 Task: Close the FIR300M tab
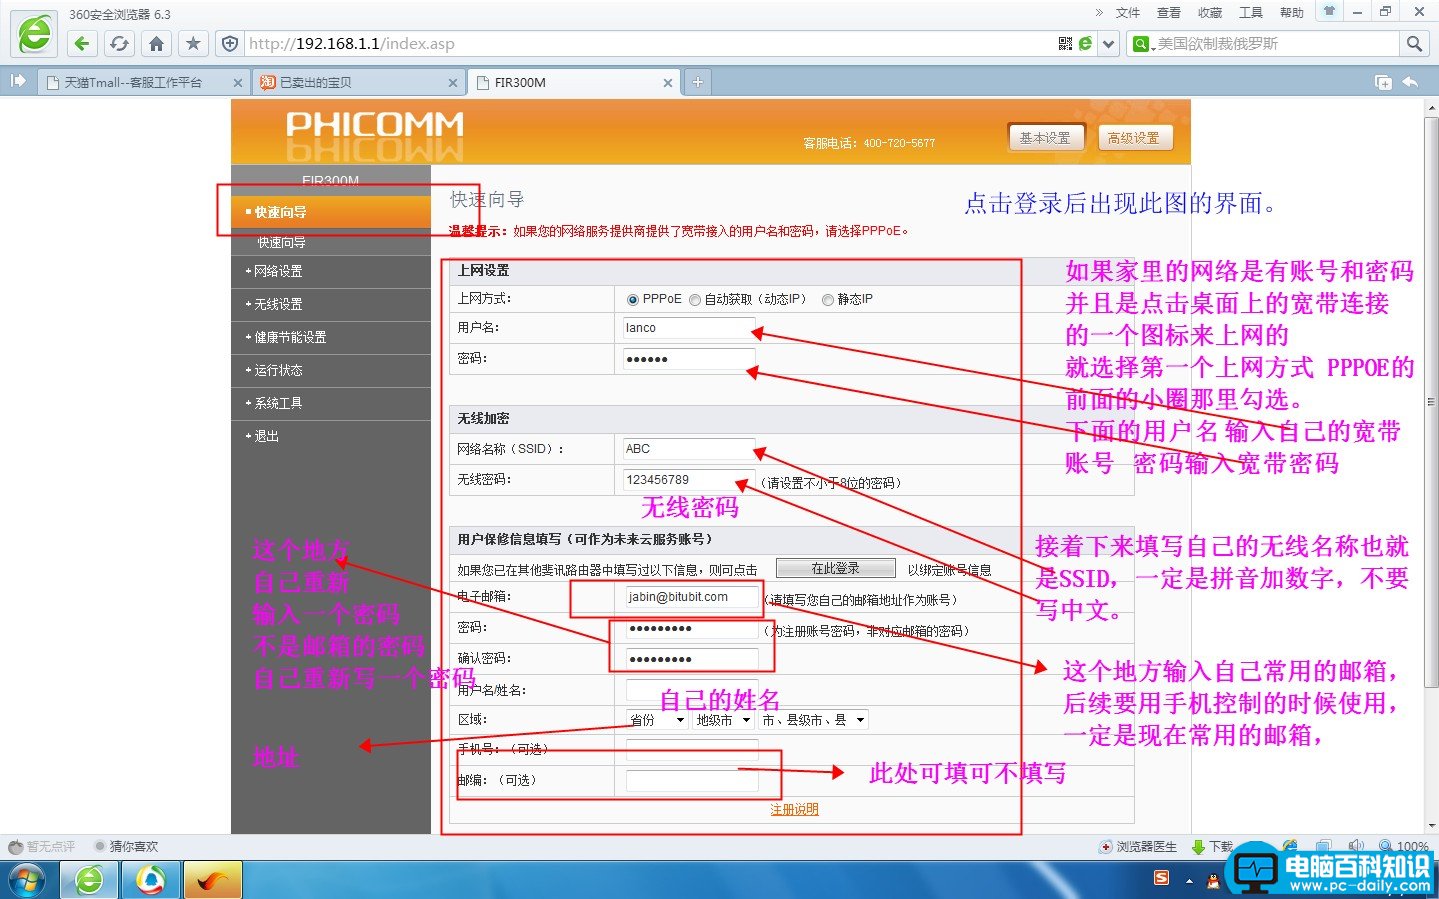tap(668, 83)
